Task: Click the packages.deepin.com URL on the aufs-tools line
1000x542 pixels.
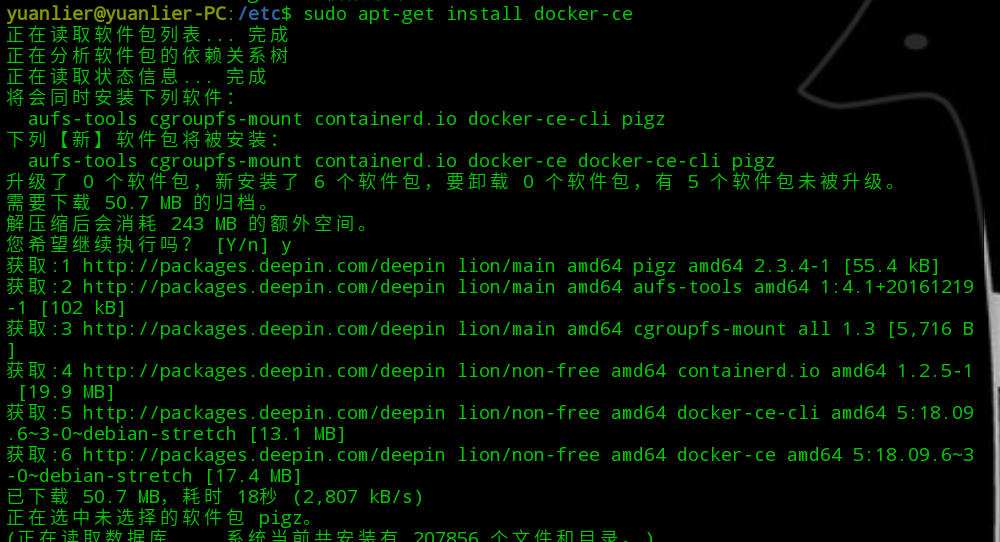Action: [264, 287]
